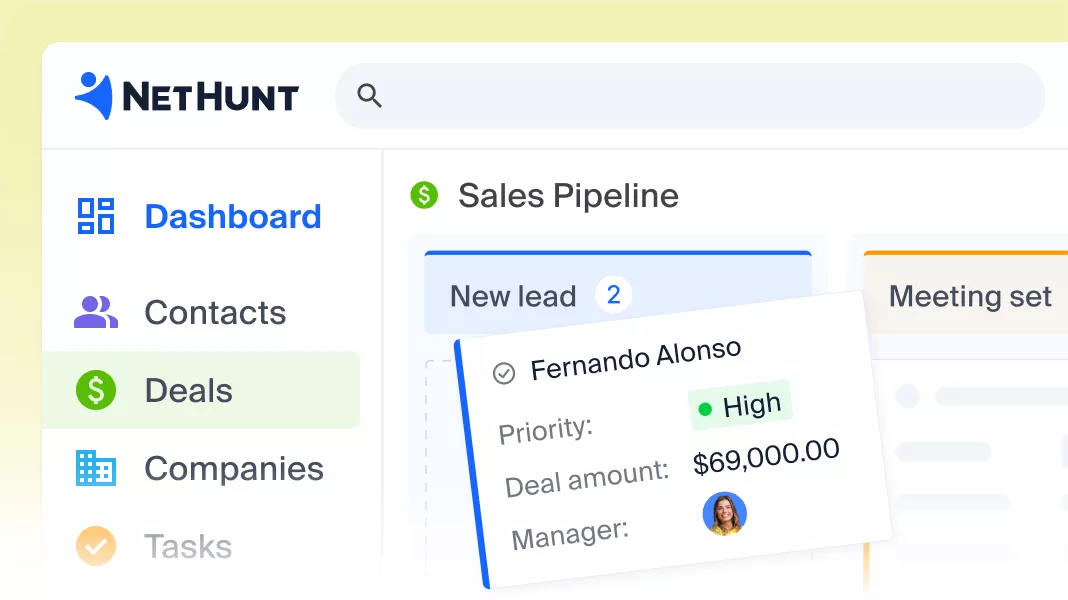This screenshot has height=600, width=1068.
Task: Select the Meeting set column header
Action: tap(965, 293)
